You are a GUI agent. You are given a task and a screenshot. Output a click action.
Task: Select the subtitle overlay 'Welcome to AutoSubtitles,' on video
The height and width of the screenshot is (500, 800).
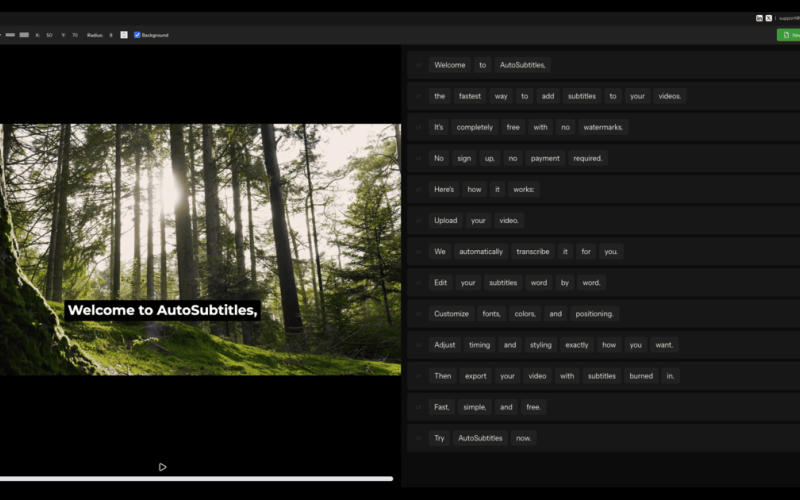coord(162,310)
